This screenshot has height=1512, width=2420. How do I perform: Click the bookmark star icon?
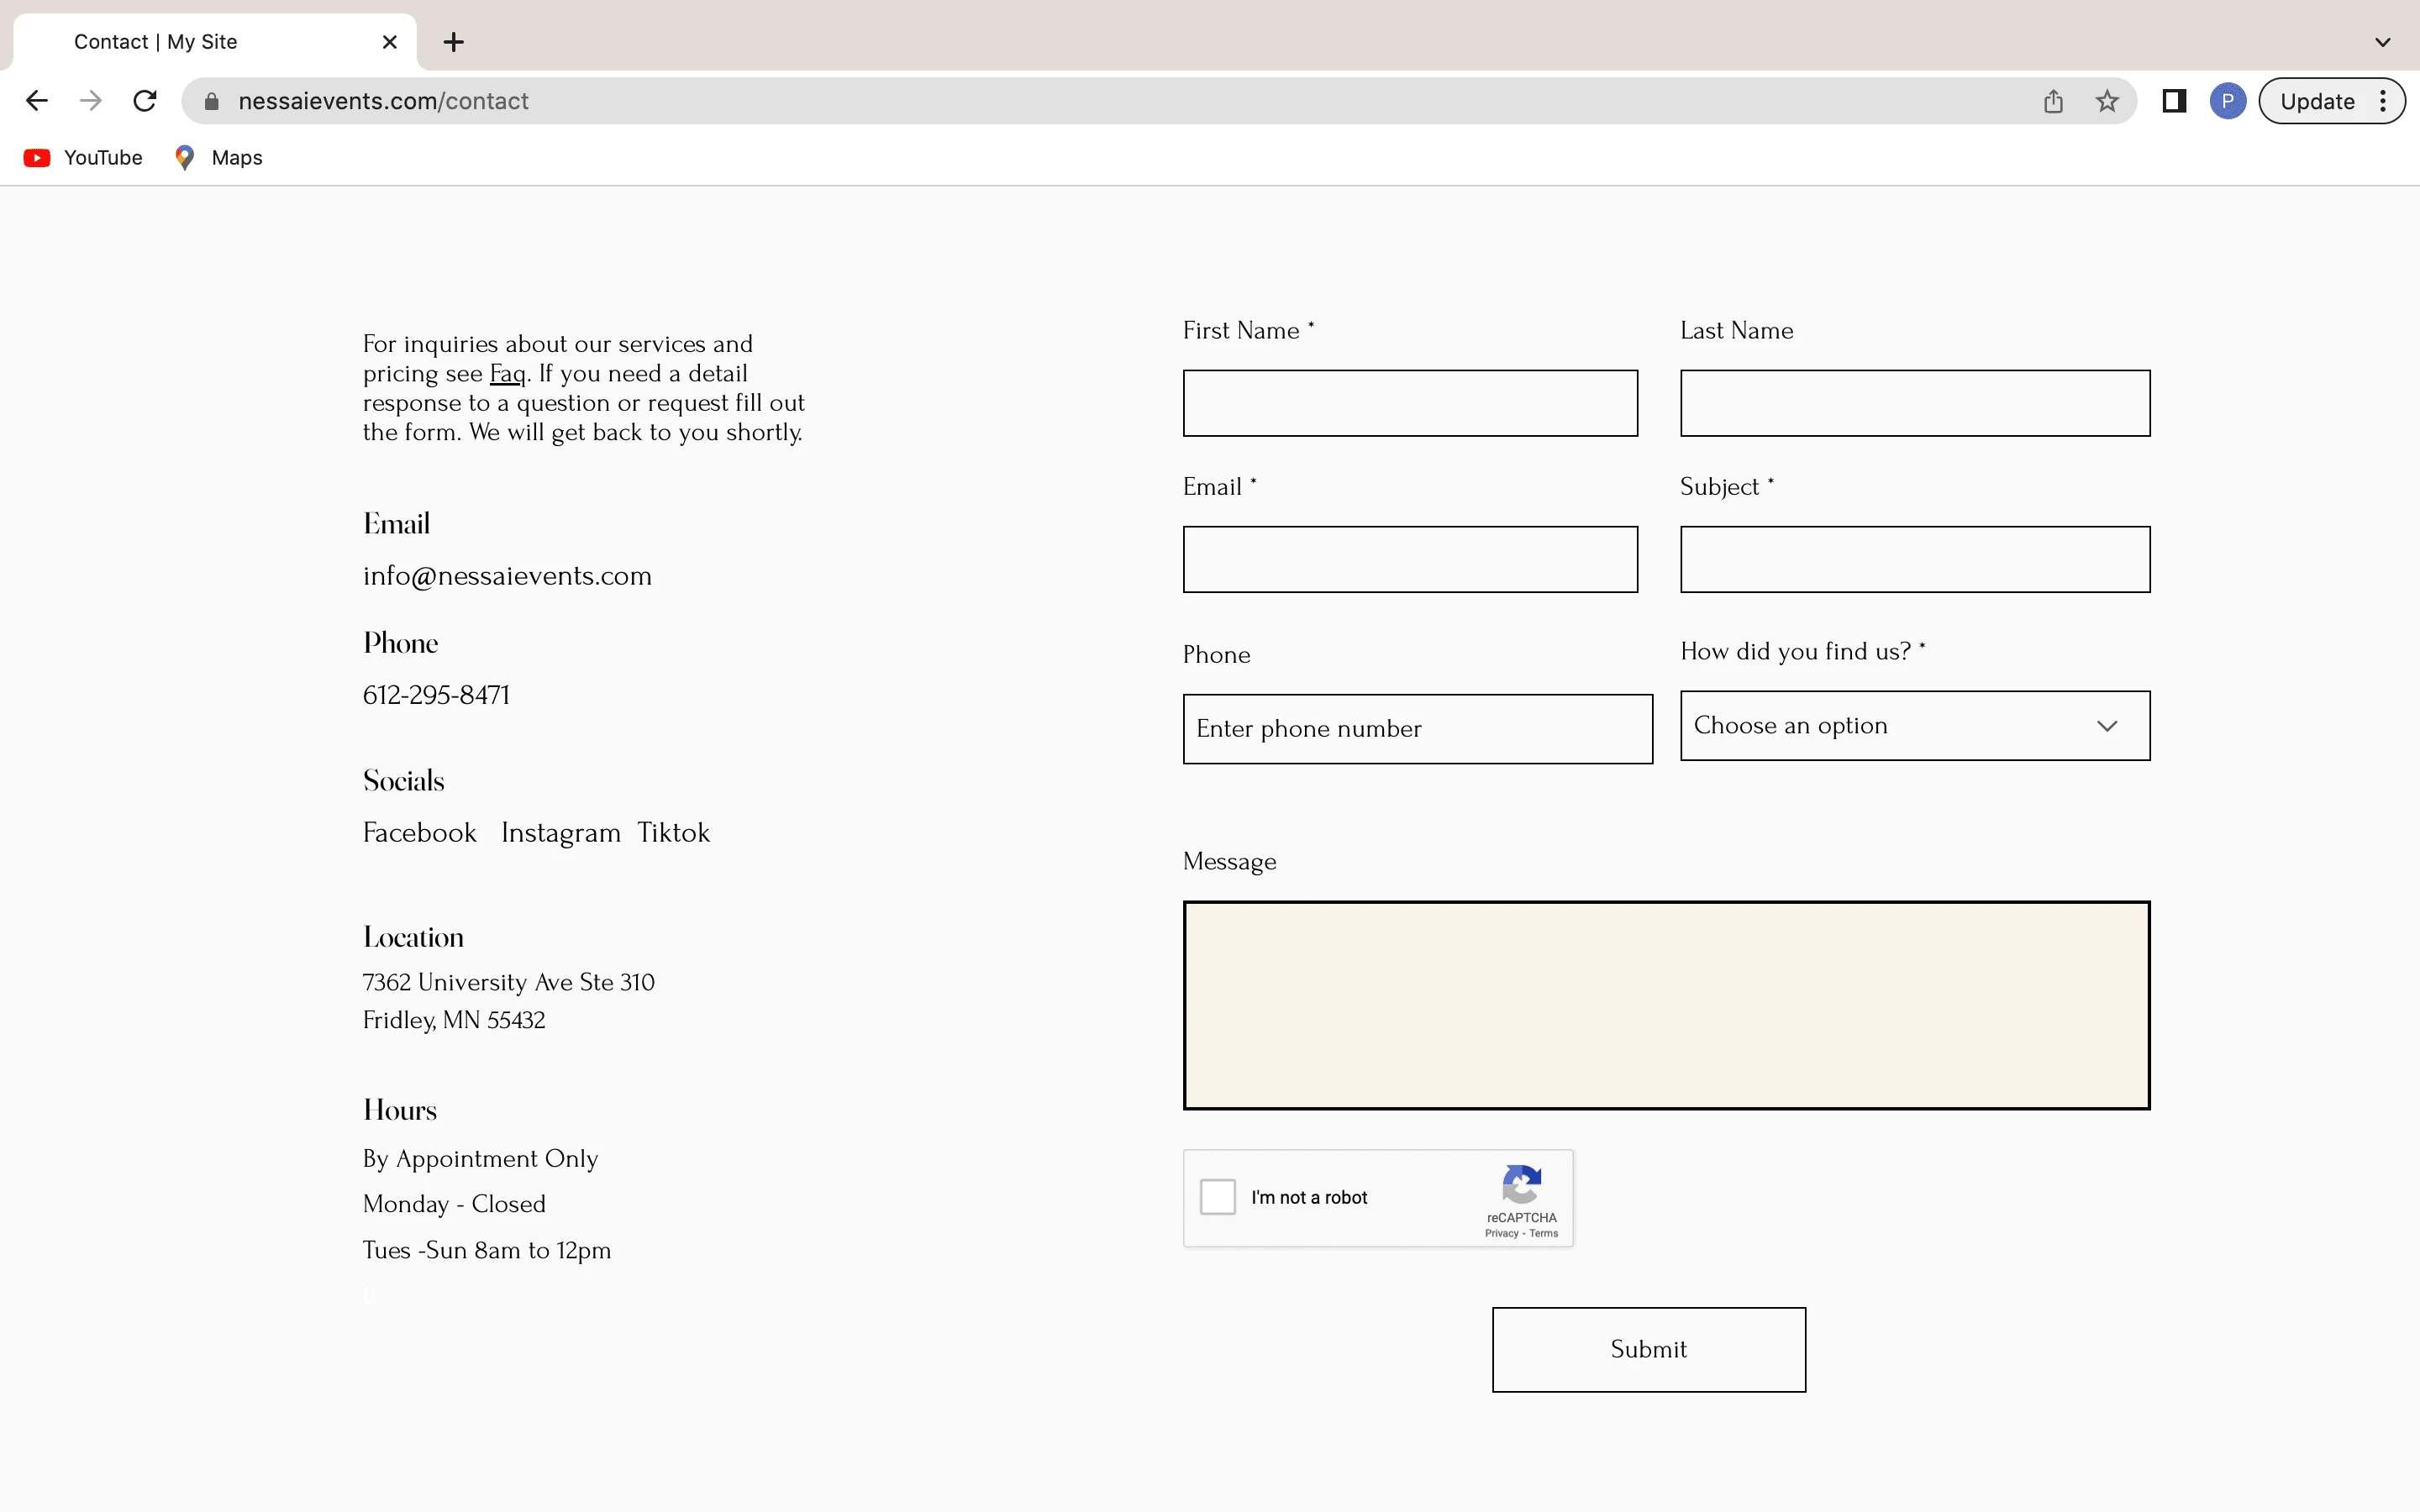pyautogui.click(x=2110, y=101)
